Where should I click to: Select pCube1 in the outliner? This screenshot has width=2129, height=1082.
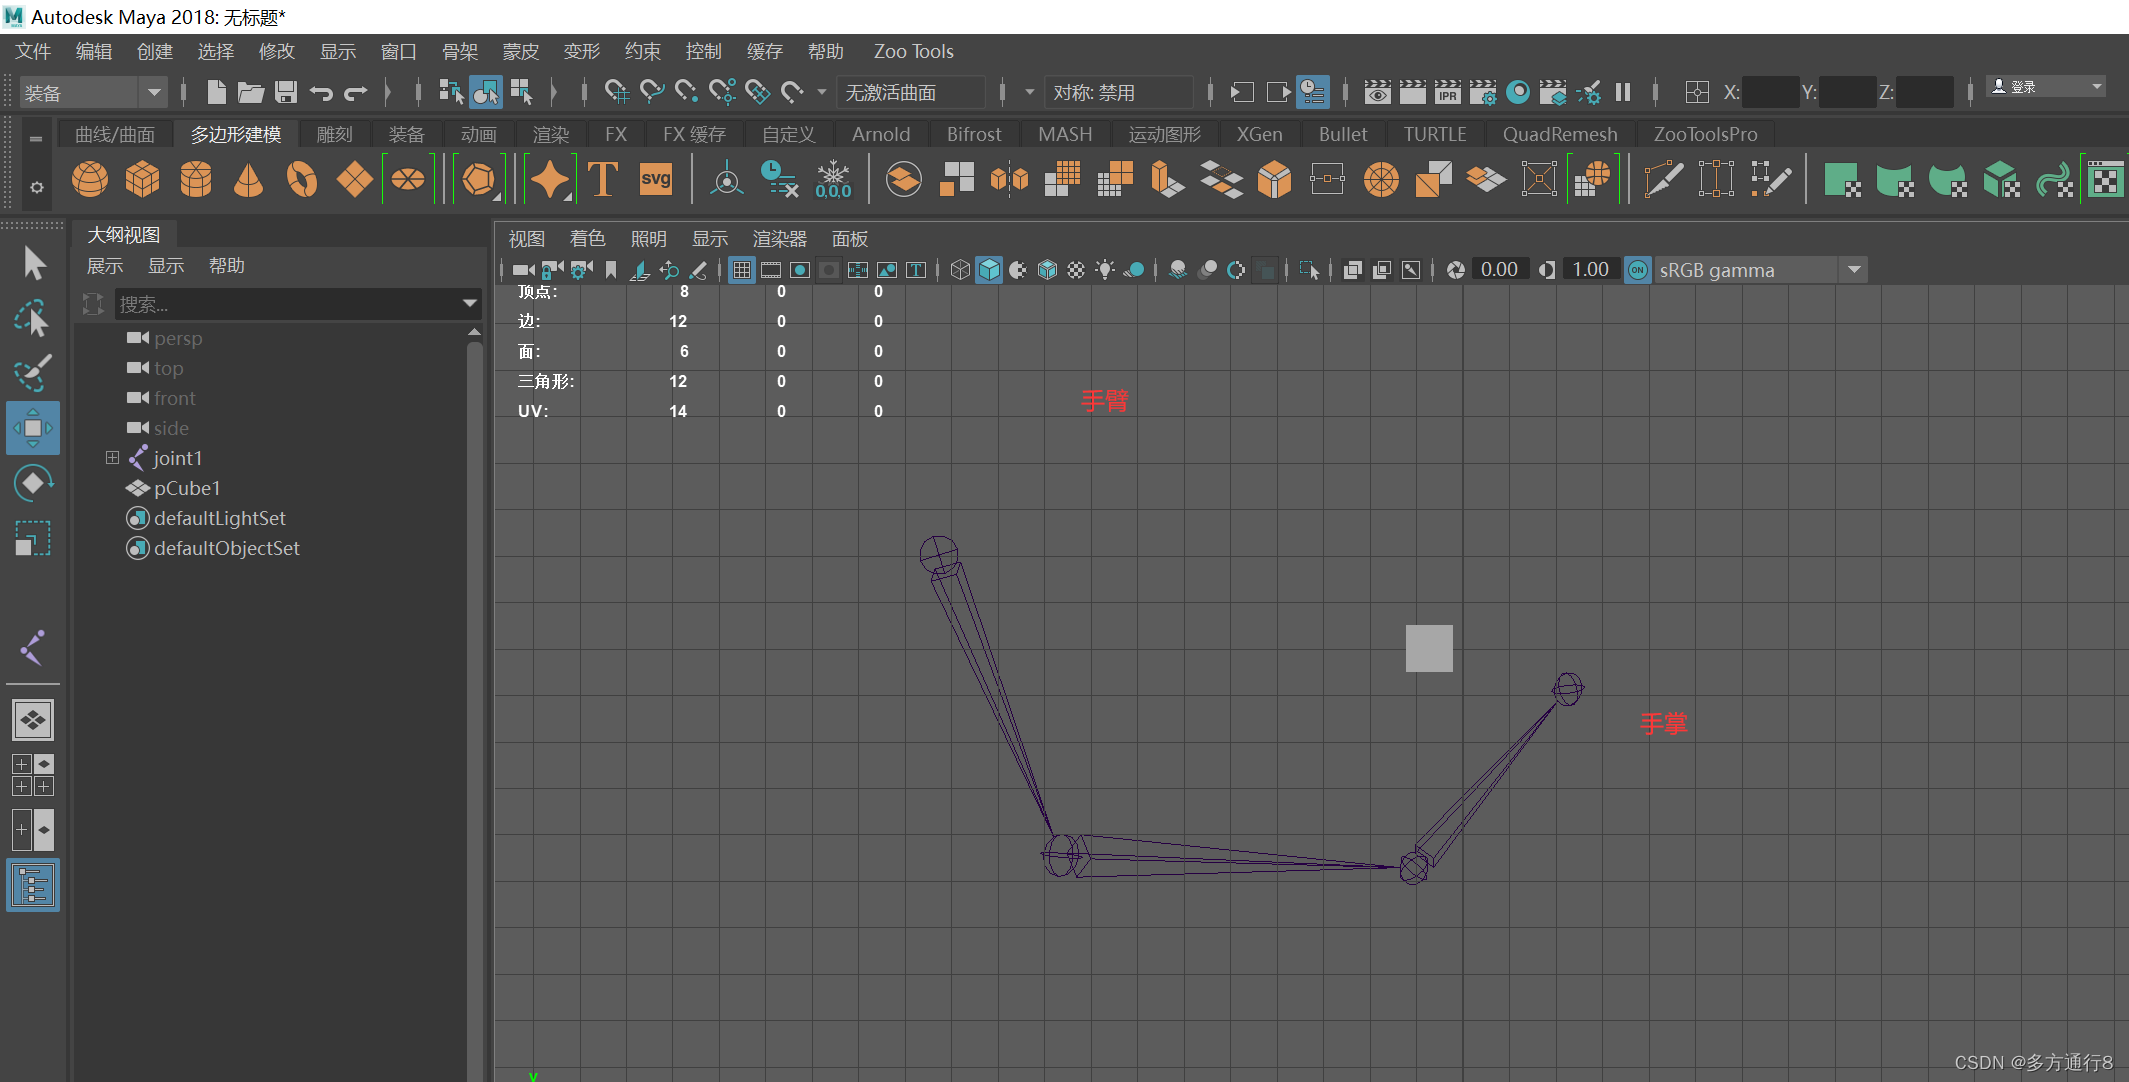(x=187, y=488)
